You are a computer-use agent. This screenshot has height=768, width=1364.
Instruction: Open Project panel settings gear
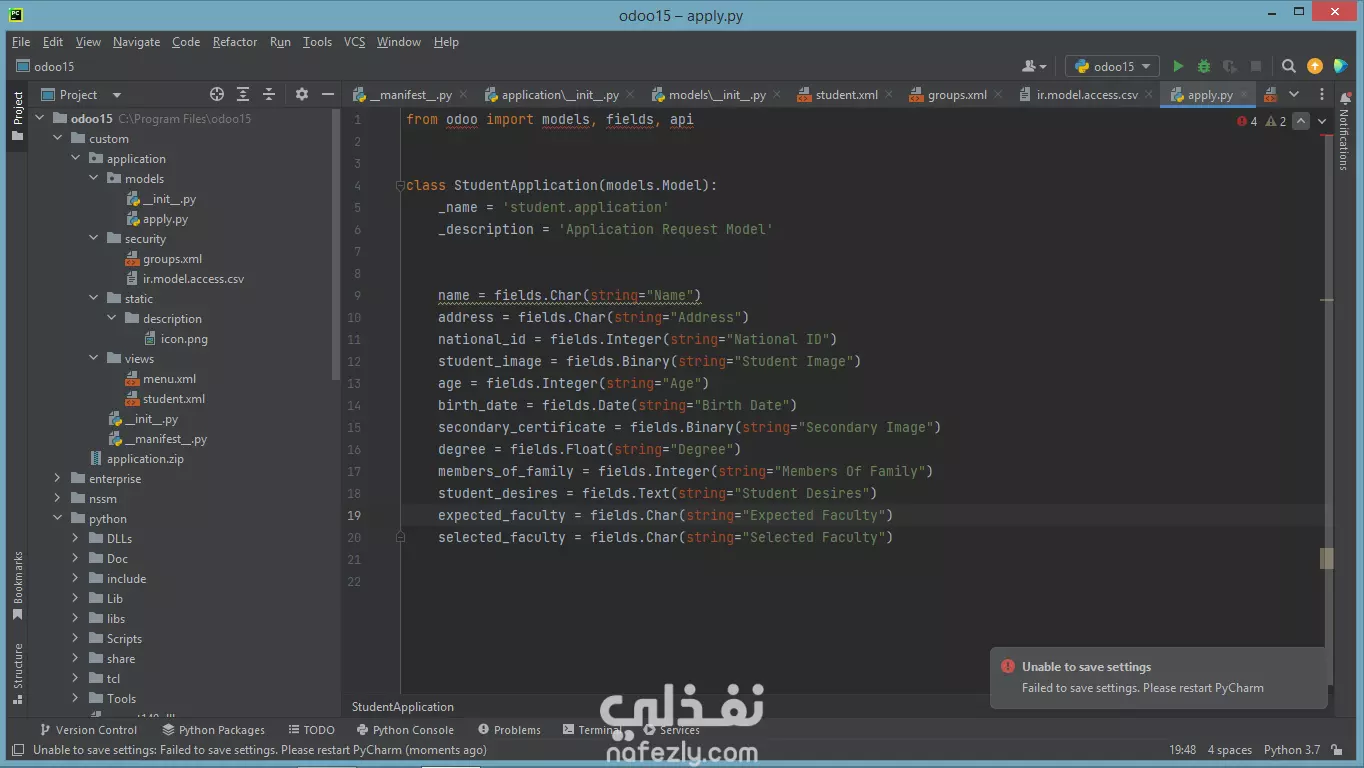pos(302,93)
